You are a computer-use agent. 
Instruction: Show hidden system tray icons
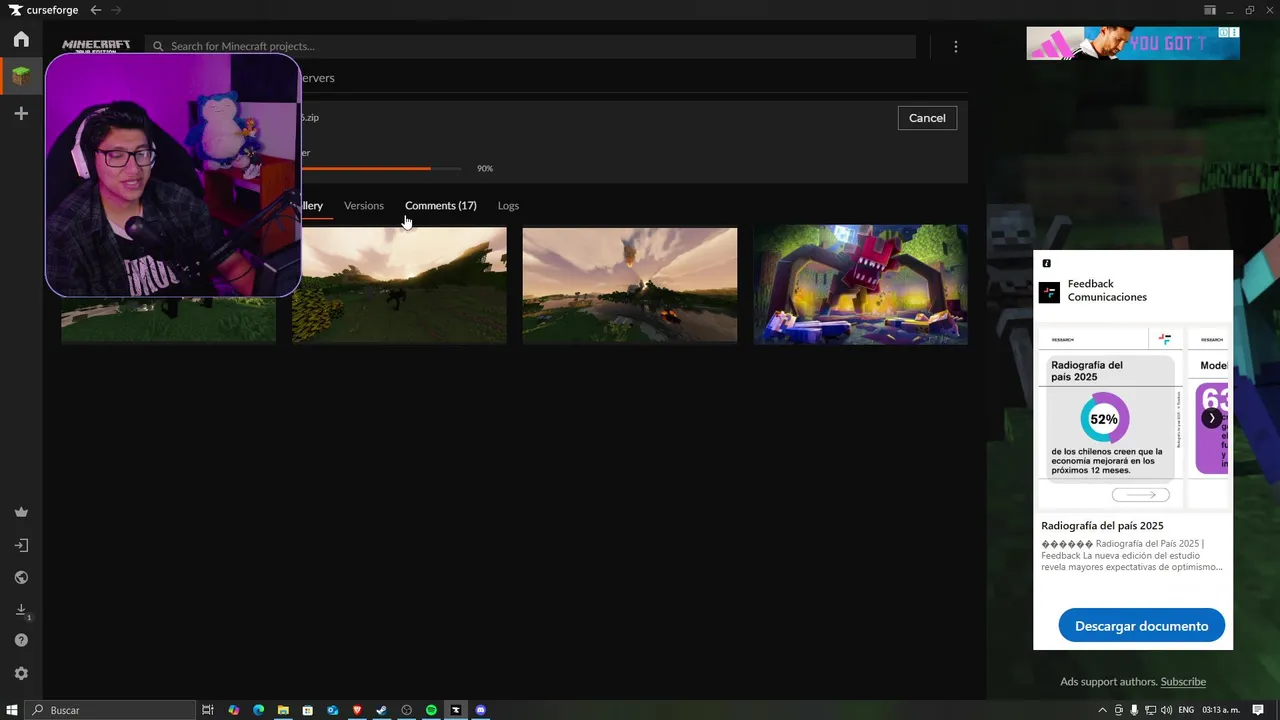pyautogui.click(x=1102, y=710)
